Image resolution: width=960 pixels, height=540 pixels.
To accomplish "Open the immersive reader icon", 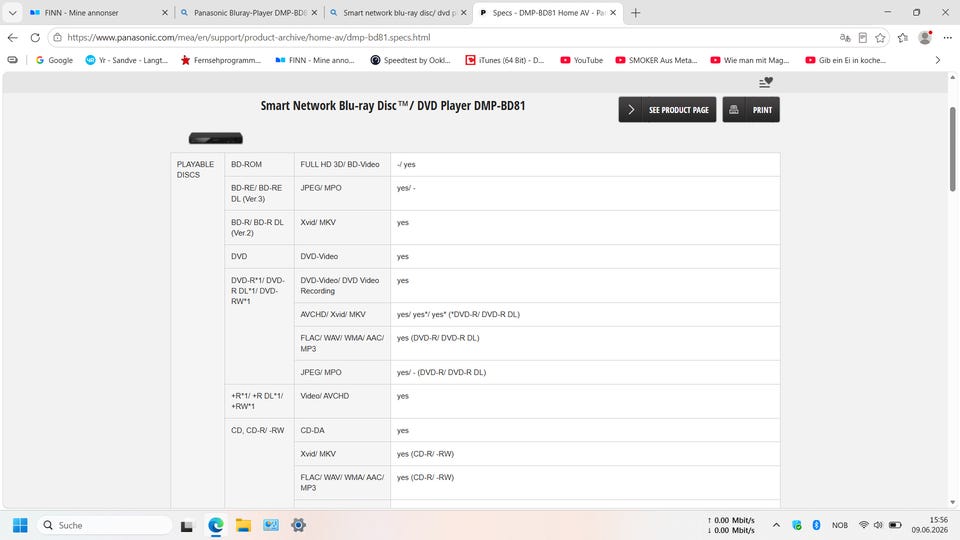I will click(x=863, y=37).
